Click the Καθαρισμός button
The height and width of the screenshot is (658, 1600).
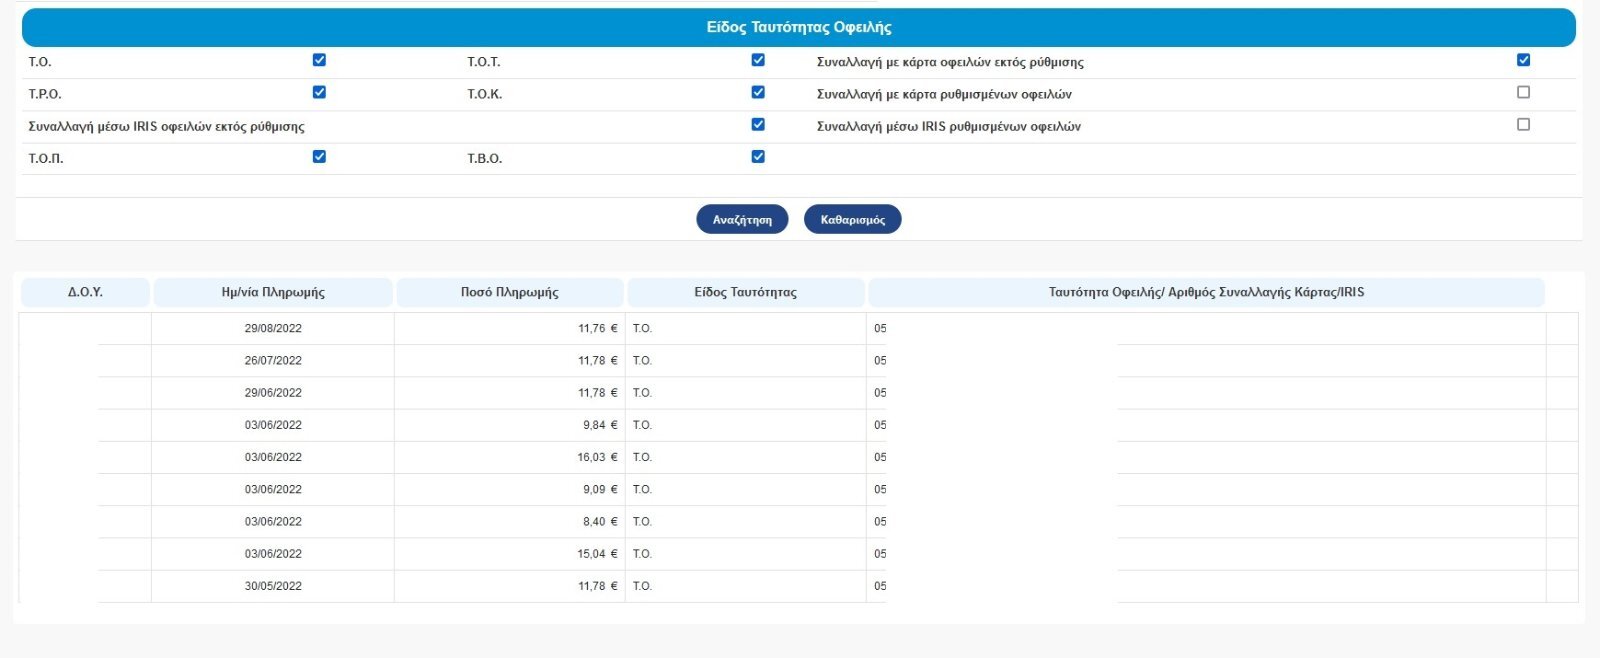pyautogui.click(x=852, y=219)
